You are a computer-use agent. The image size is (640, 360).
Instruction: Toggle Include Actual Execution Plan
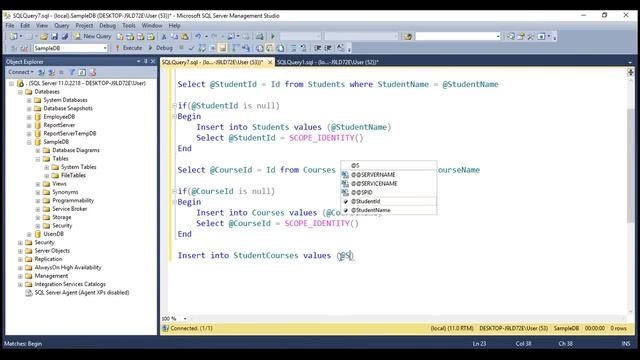tap(236, 48)
